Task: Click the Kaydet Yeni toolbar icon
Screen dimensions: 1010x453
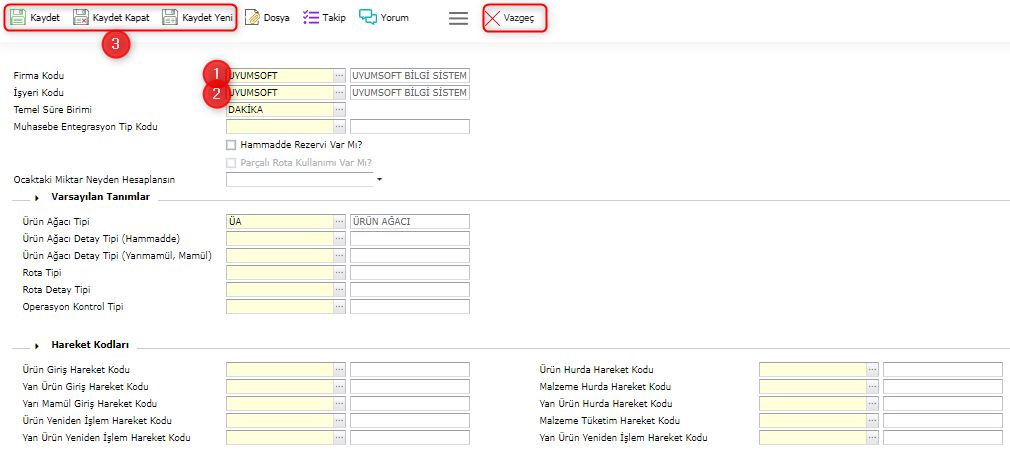Action: coord(170,17)
